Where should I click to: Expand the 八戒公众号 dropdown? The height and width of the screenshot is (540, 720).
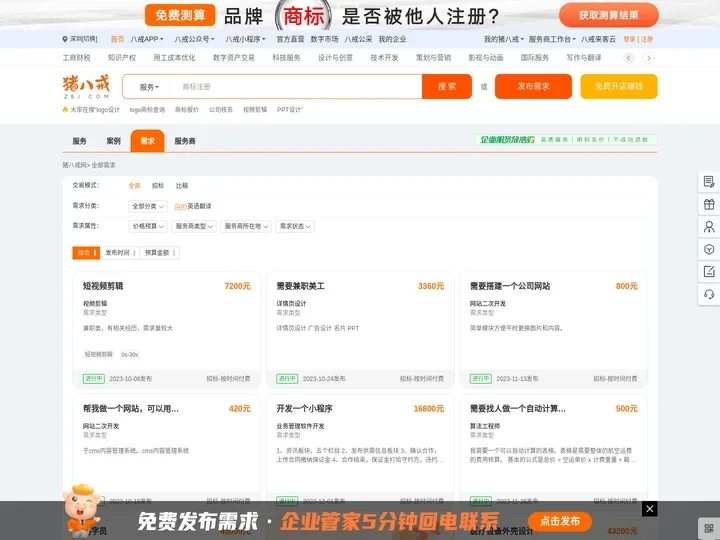tap(194, 39)
